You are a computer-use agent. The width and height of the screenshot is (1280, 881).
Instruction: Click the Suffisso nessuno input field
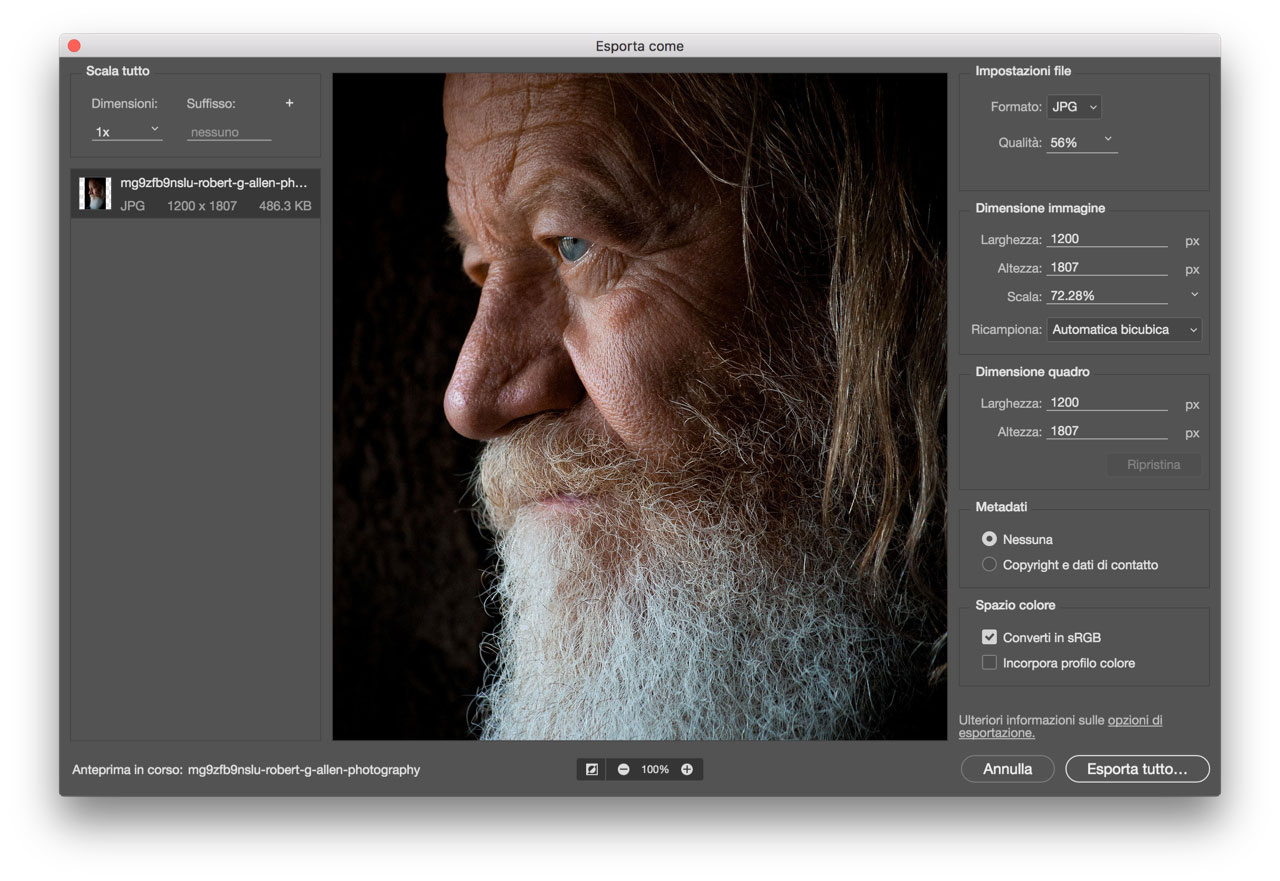(x=229, y=132)
